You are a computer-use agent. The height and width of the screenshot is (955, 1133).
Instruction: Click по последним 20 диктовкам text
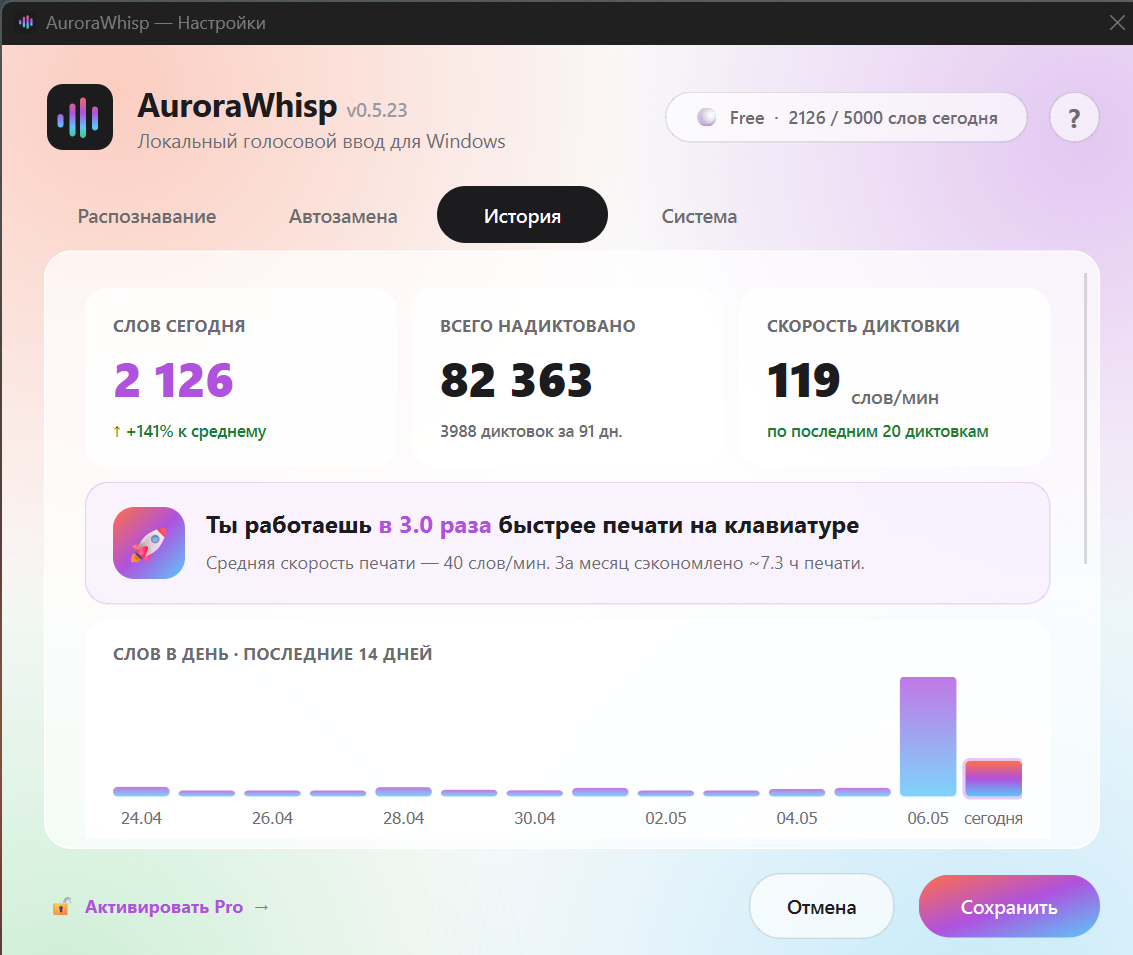coord(877,431)
